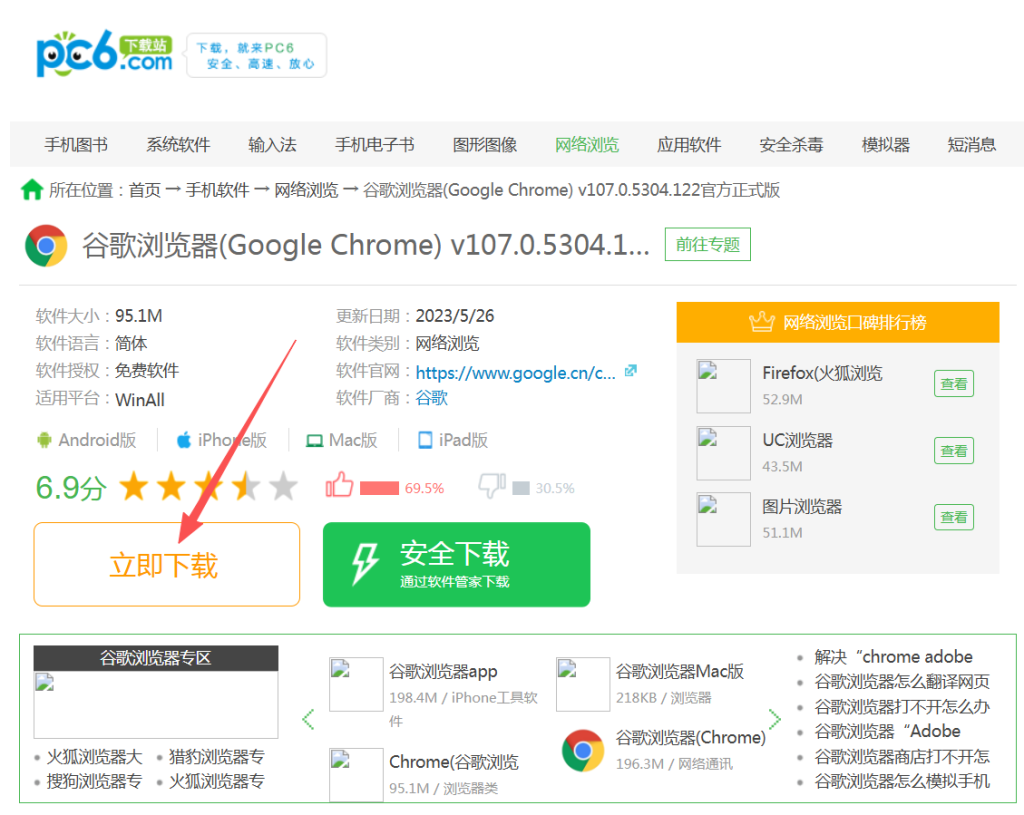This screenshot has height=815, width=1024.
Task: Open the Android版 version link
Action: 86,440
